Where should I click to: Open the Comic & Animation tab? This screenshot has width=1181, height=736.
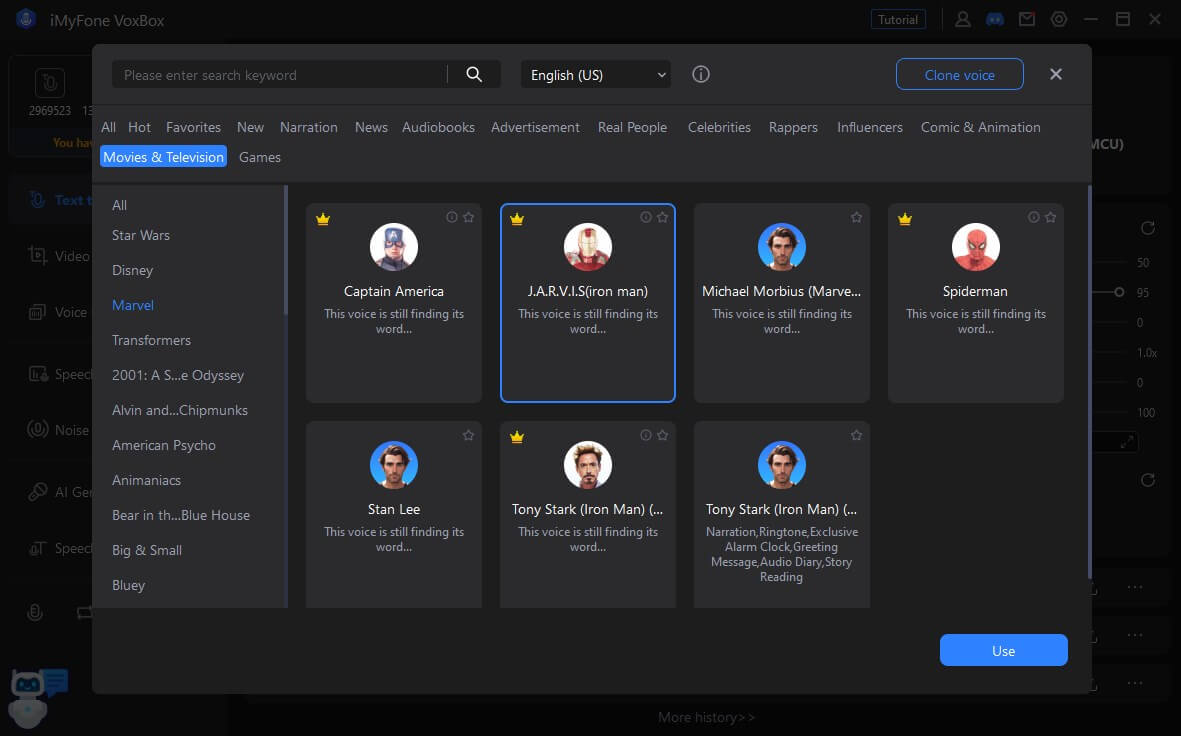coord(981,127)
